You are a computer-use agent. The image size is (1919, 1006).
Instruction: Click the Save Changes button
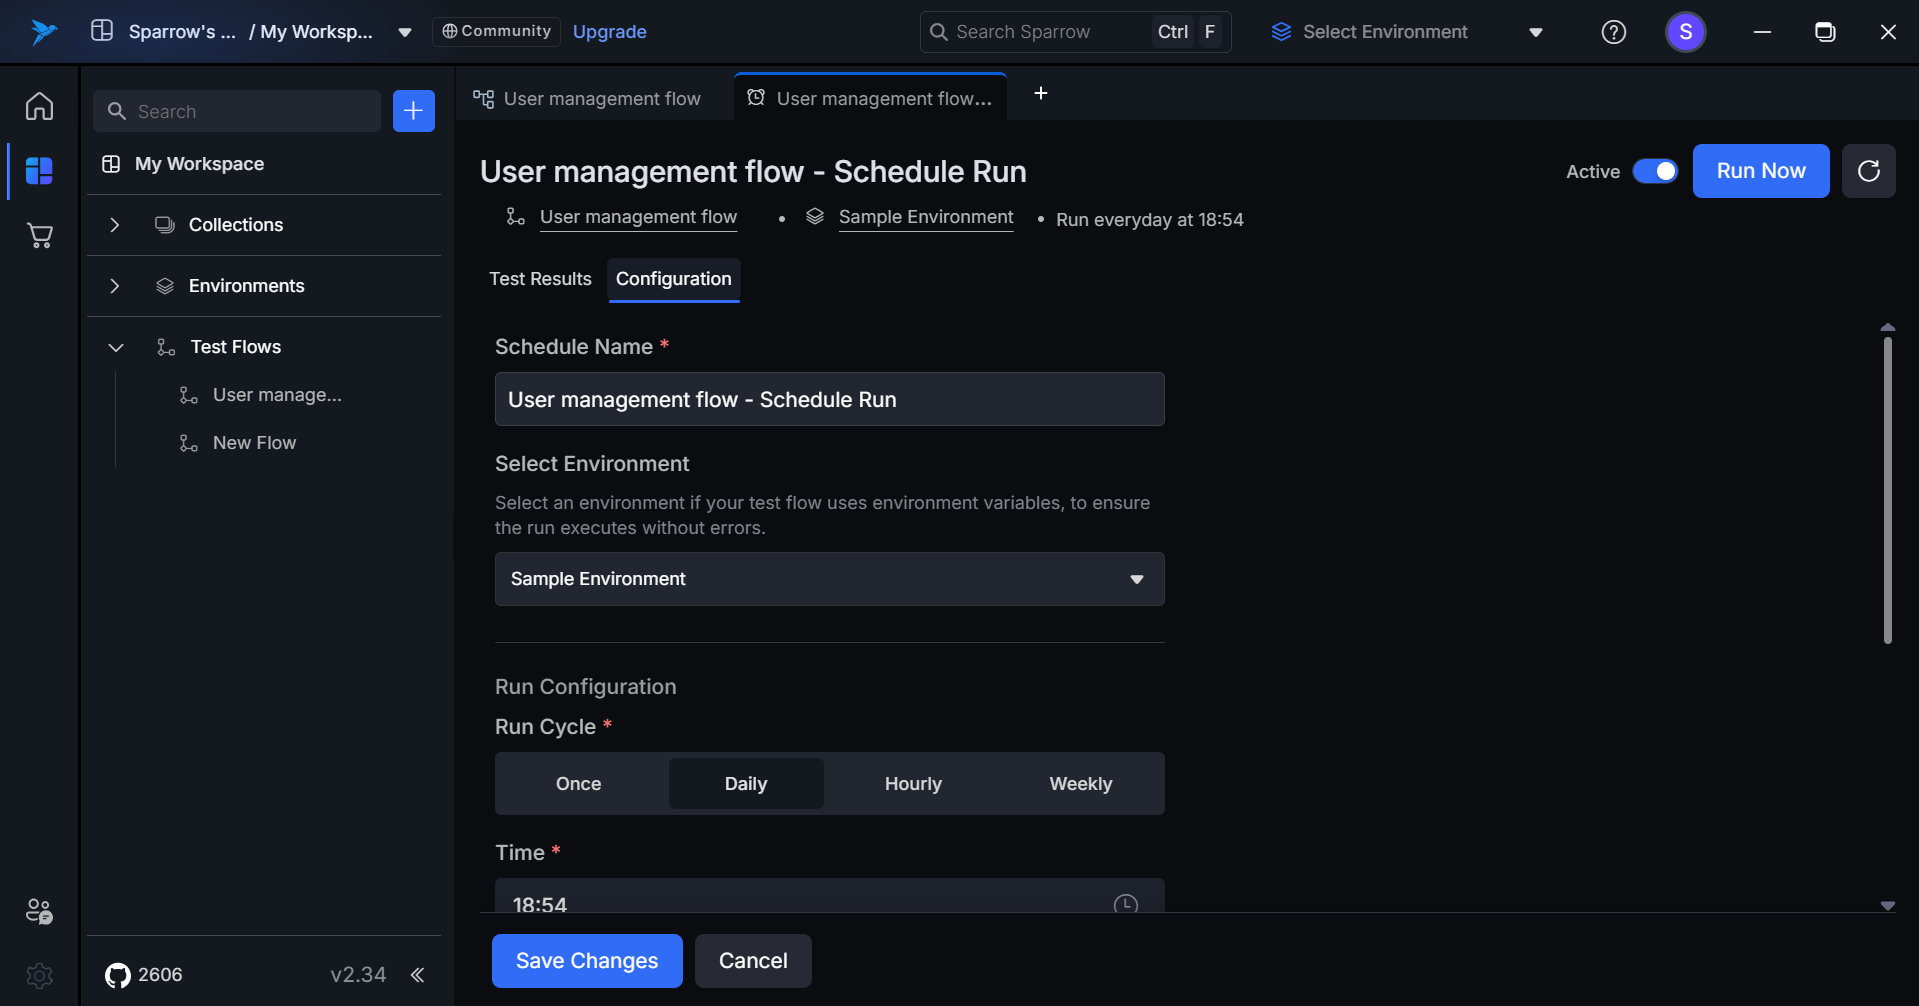coord(587,961)
